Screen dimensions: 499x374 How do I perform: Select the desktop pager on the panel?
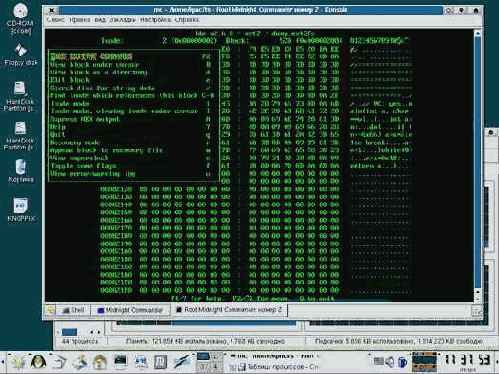click(209, 361)
